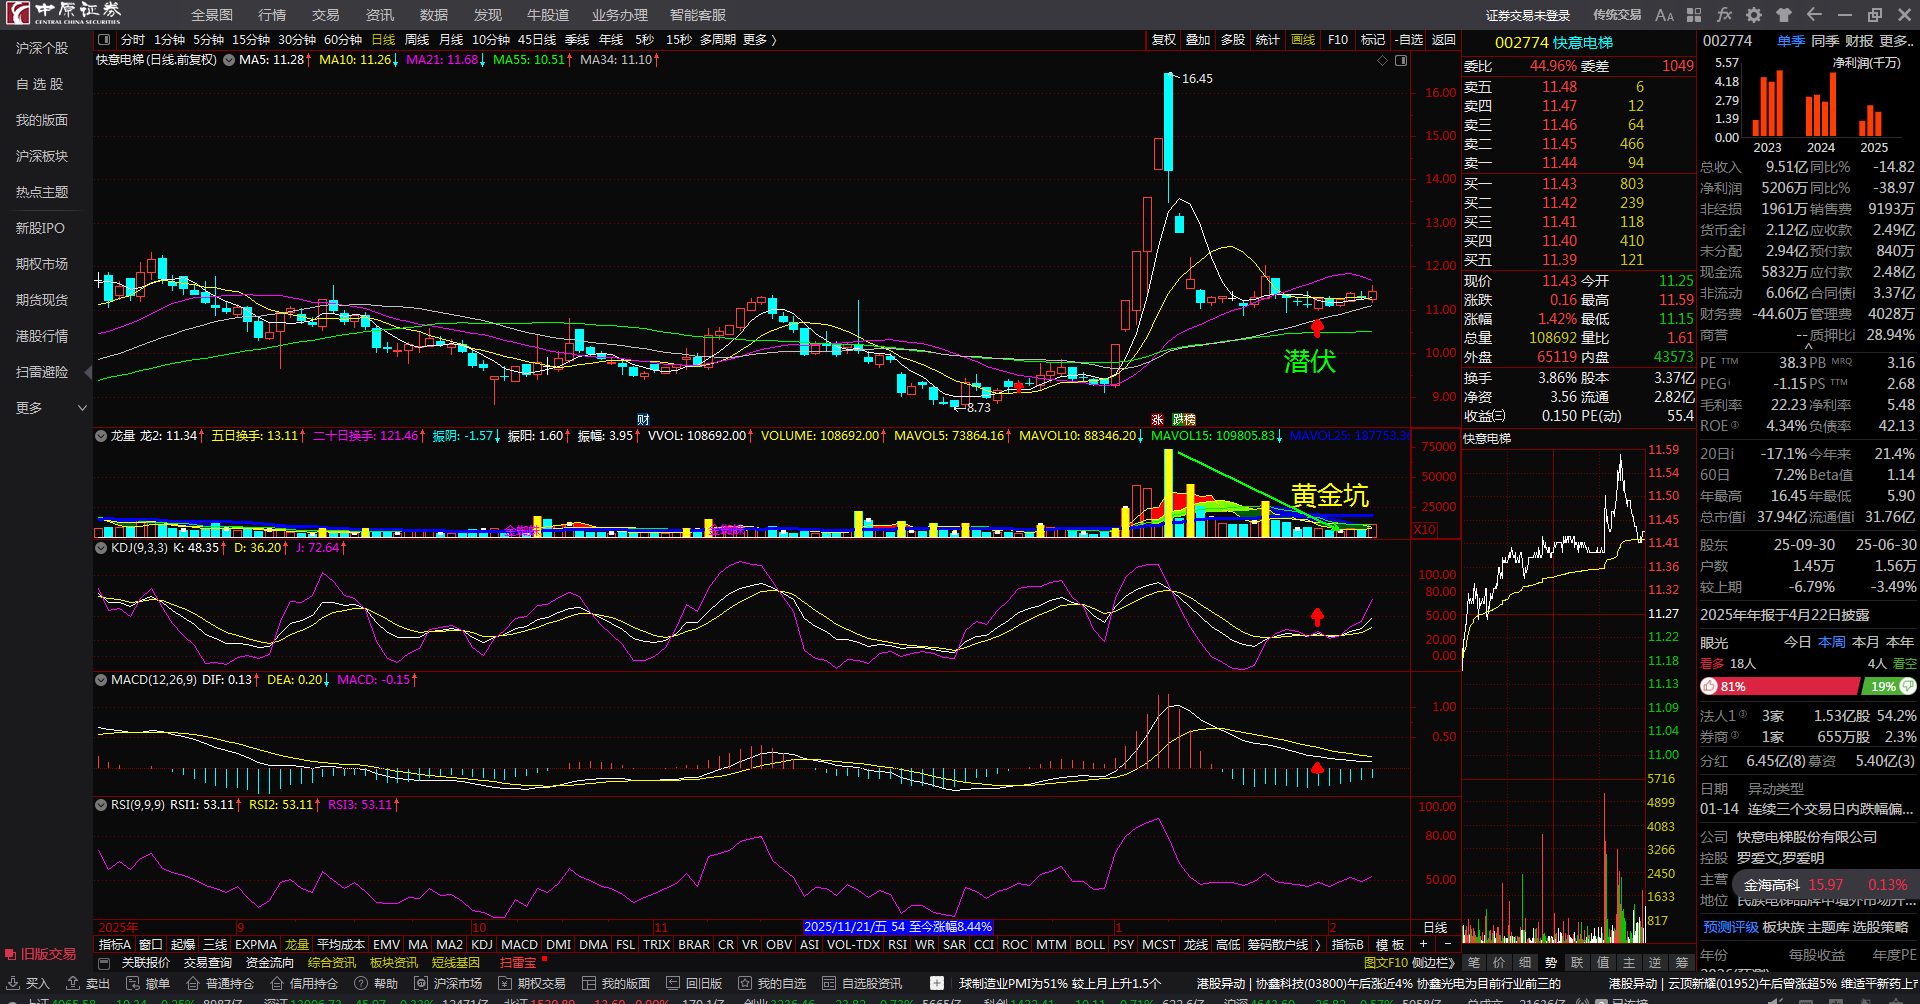Open the KDJ panel dropdown circle
The image size is (1920, 1004).
[x=101, y=548]
